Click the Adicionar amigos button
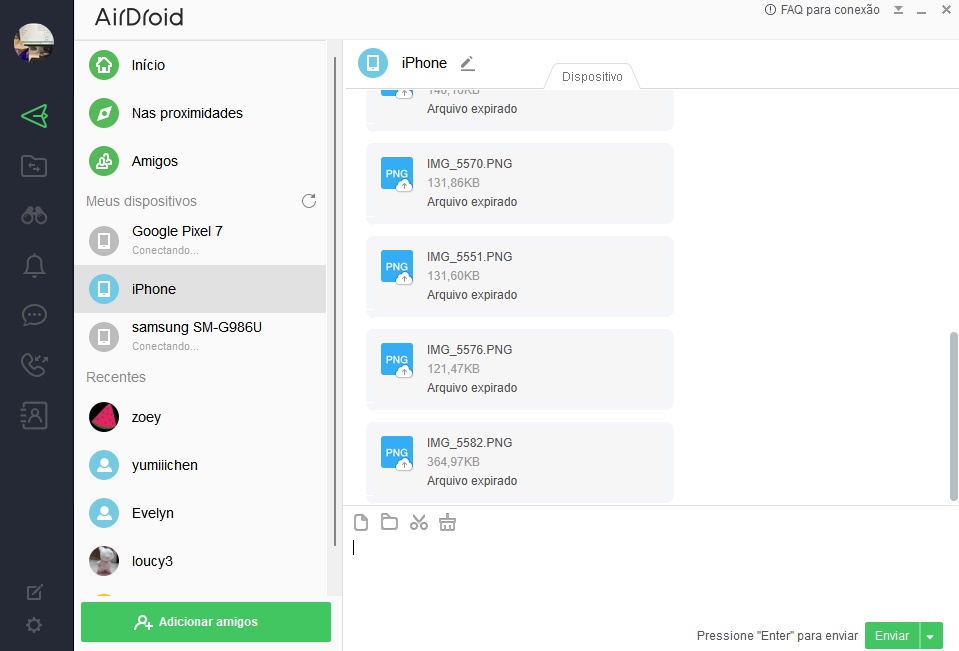Viewport: 959px width, 651px height. pos(205,621)
